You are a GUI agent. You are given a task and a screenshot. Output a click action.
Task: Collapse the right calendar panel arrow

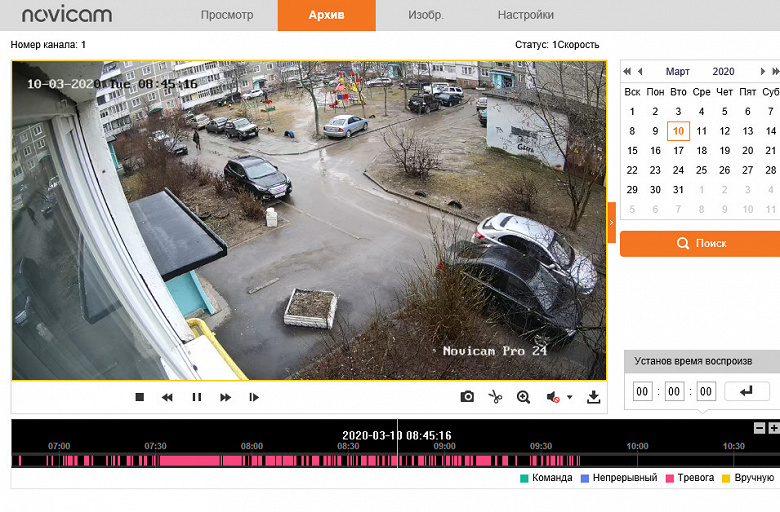point(611,222)
